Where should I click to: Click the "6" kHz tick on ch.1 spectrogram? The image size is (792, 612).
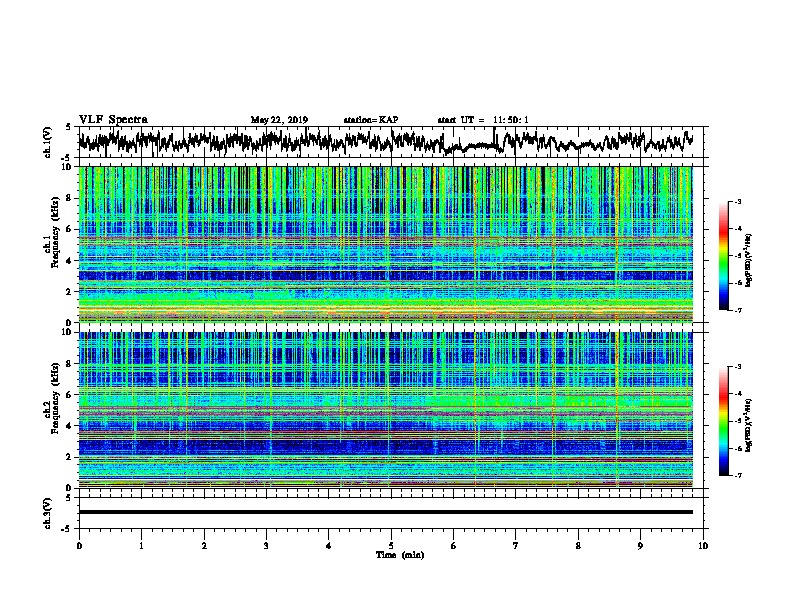pyautogui.click(x=70, y=230)
